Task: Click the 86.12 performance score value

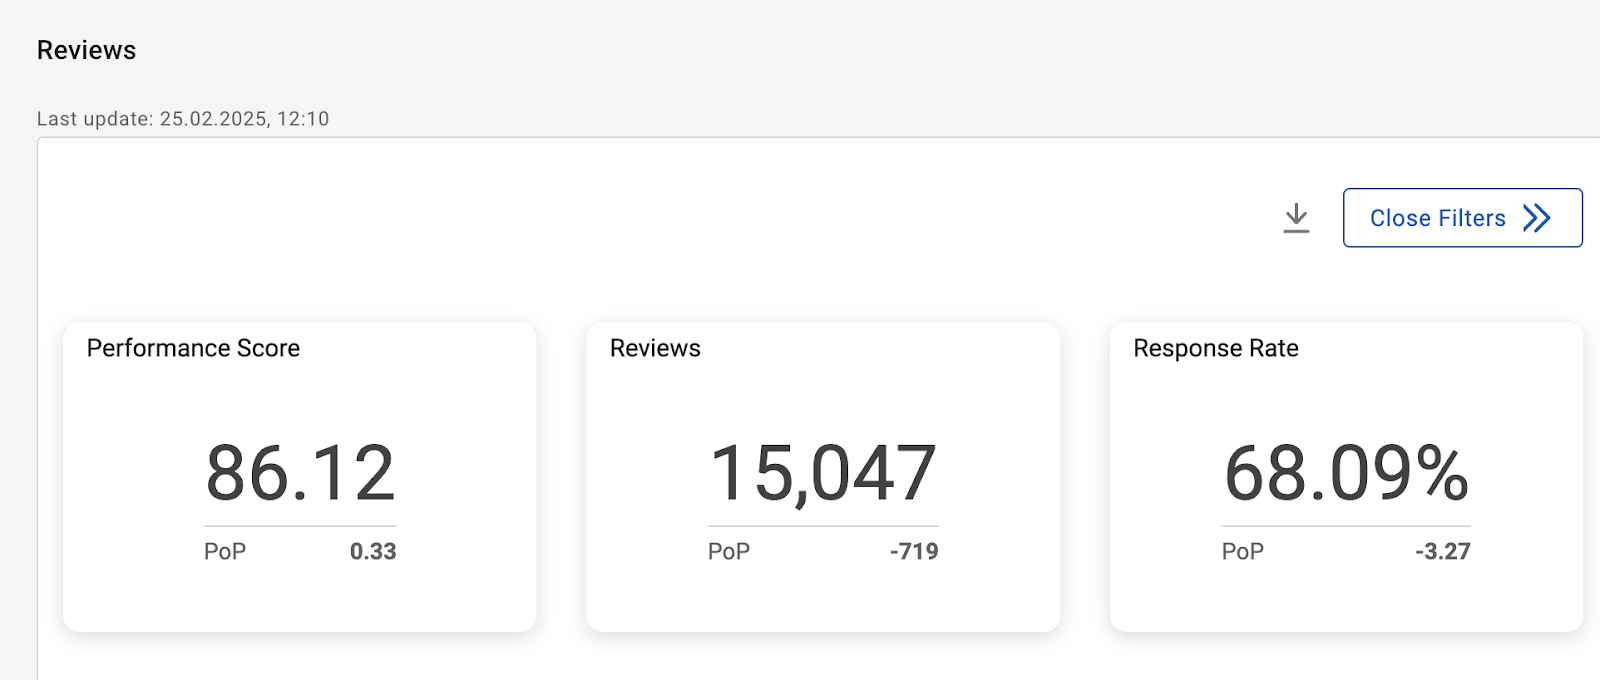Action: pyautogui.click(x=300, y=474)
